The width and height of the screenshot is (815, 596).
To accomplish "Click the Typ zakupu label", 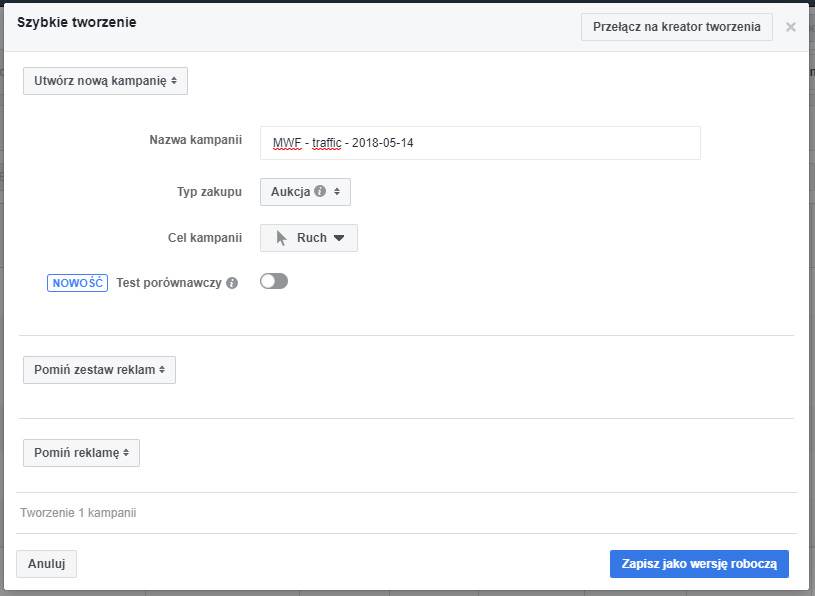I will point(209,191).
